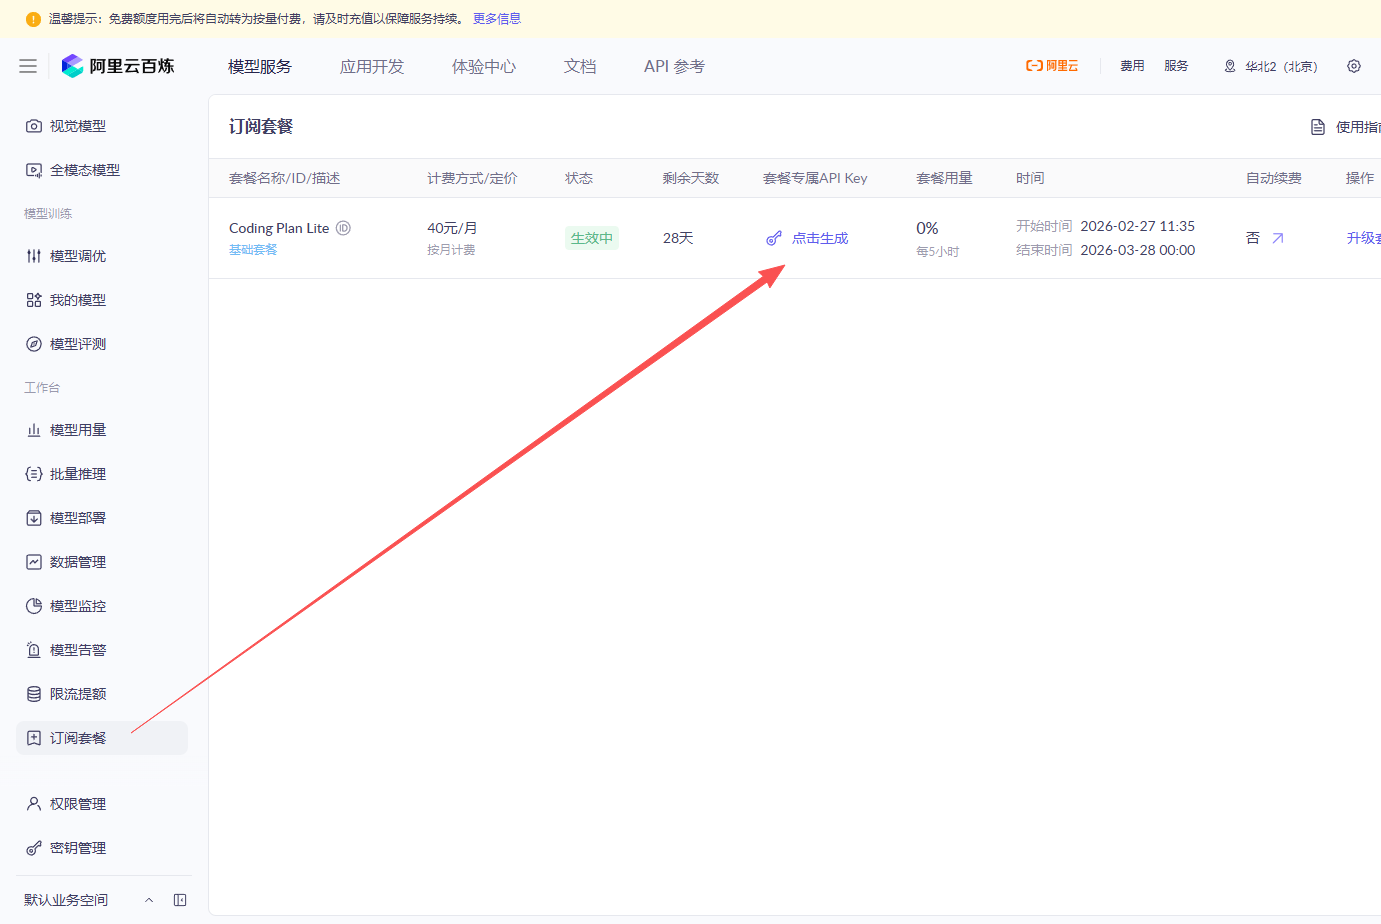The width and height of the screenshot is (1381, 924).
Task: Open 模型用量 in the sidebar
Action: click(x=78, y=430)
